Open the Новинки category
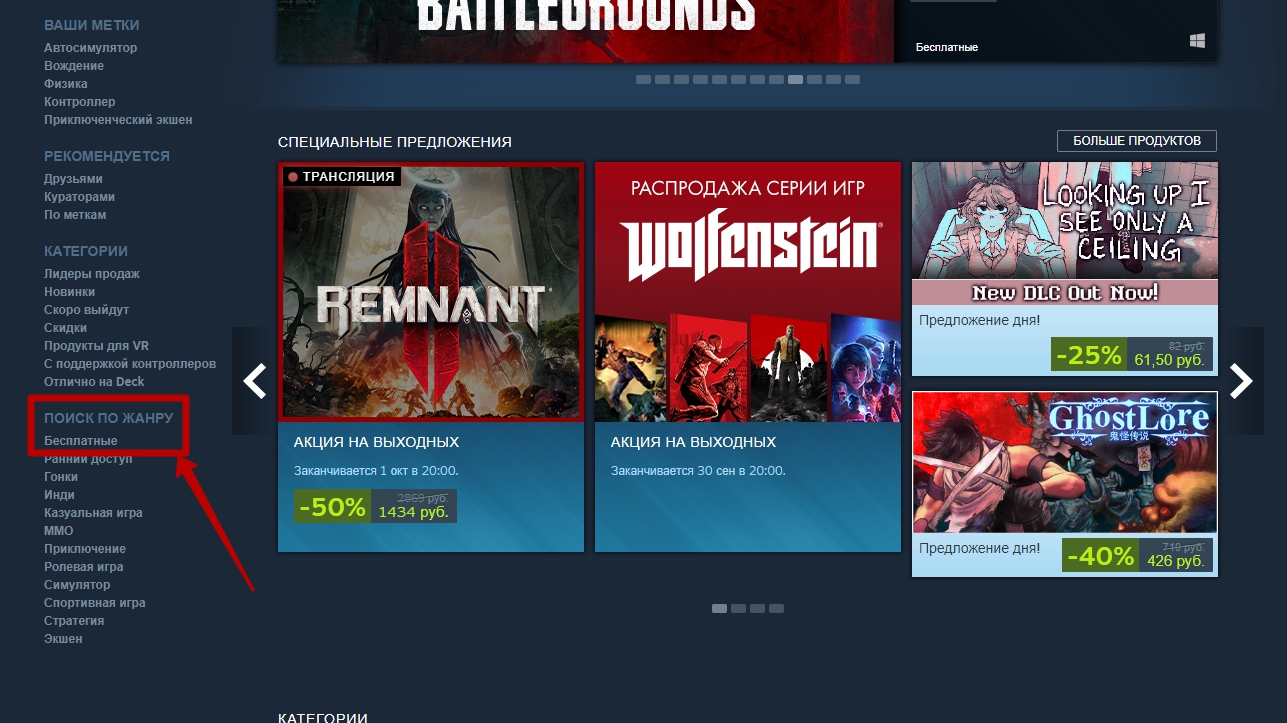 [70, 292]
